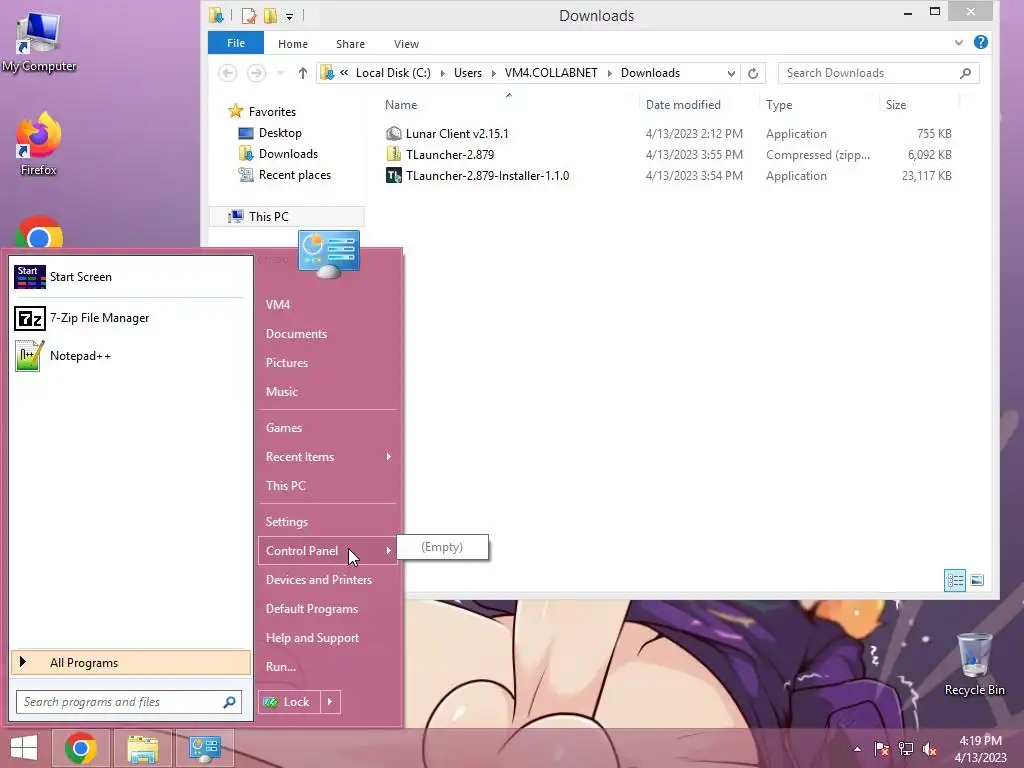Select TLauncher-2.879 zip file
1024x768 pixels.
[449, 155]
